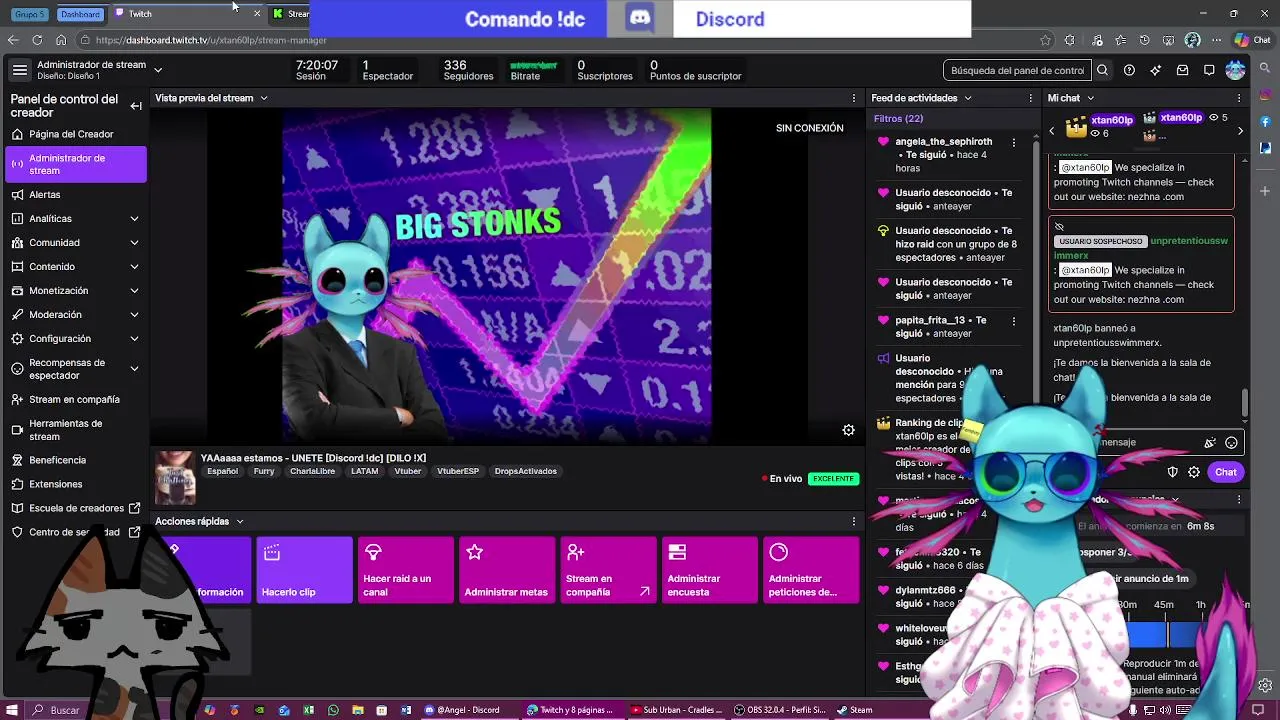
Task: Open options for papita_frita_13 follow event
Action: 1014,321
